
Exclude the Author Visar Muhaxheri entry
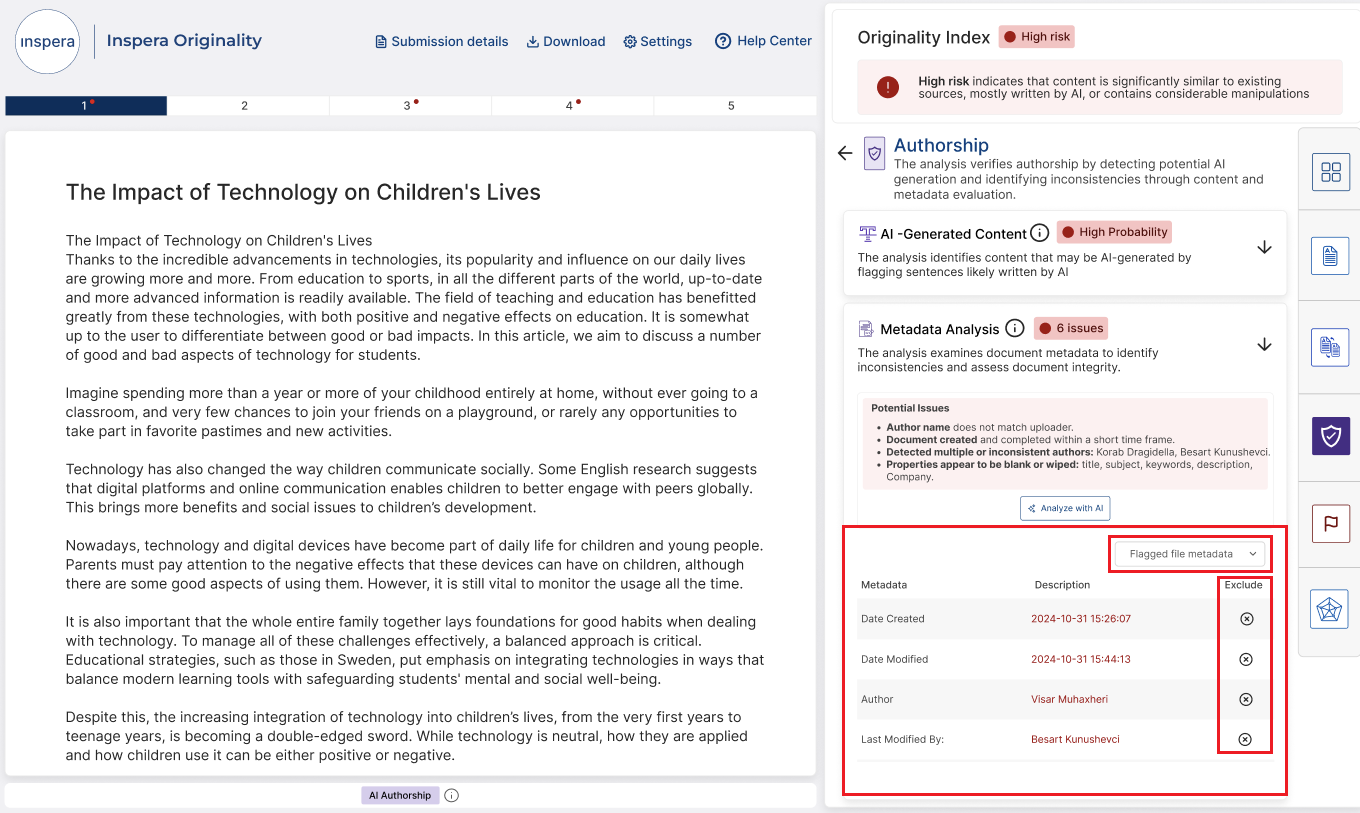click(x=1245, y=698)
